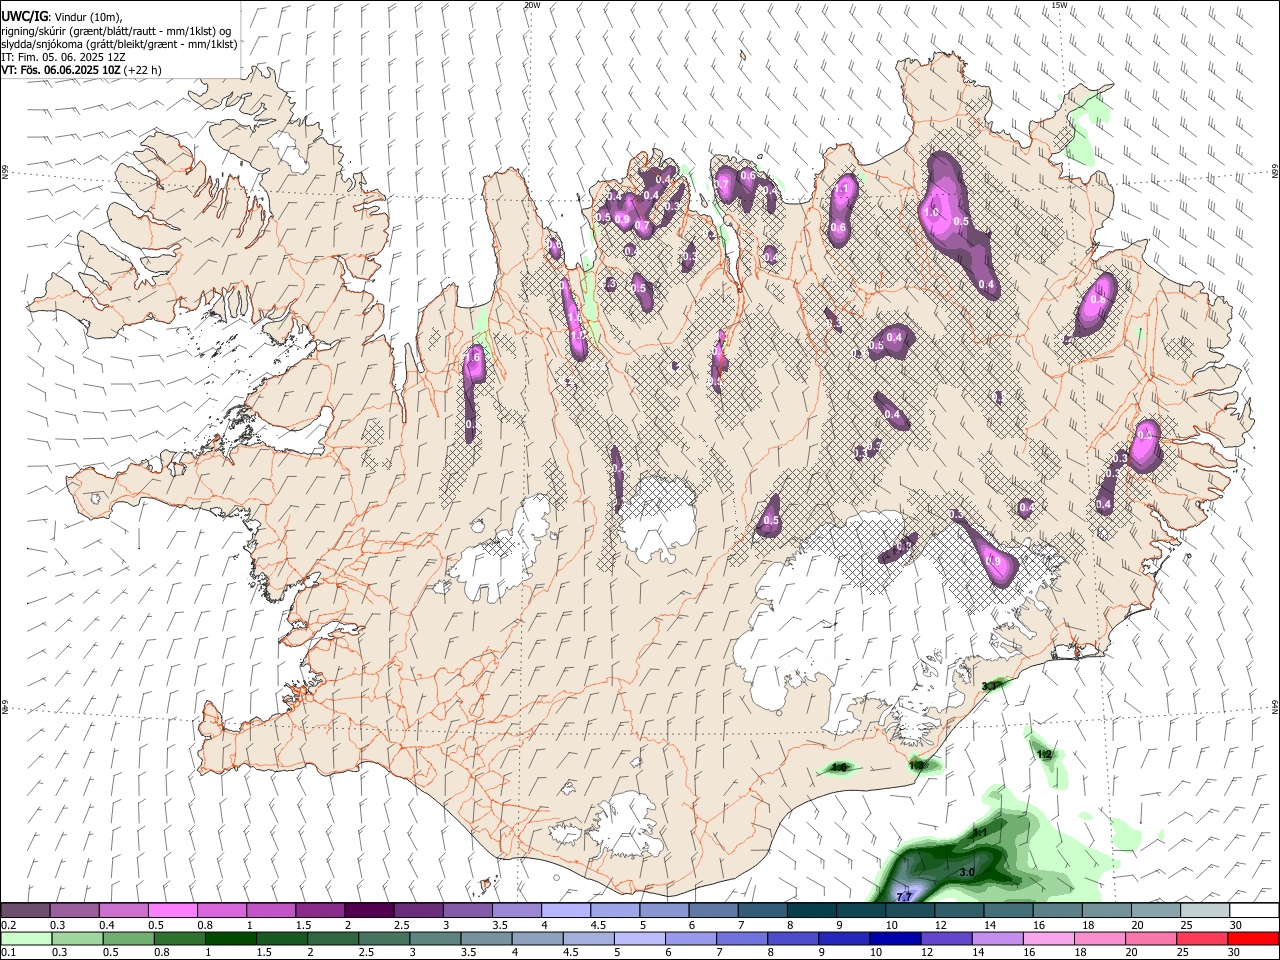Click the valid time 'VT: Fös. 06.06.2025 10Z (+22 h)'
1280x960 pixels.
tap(81, 70)
